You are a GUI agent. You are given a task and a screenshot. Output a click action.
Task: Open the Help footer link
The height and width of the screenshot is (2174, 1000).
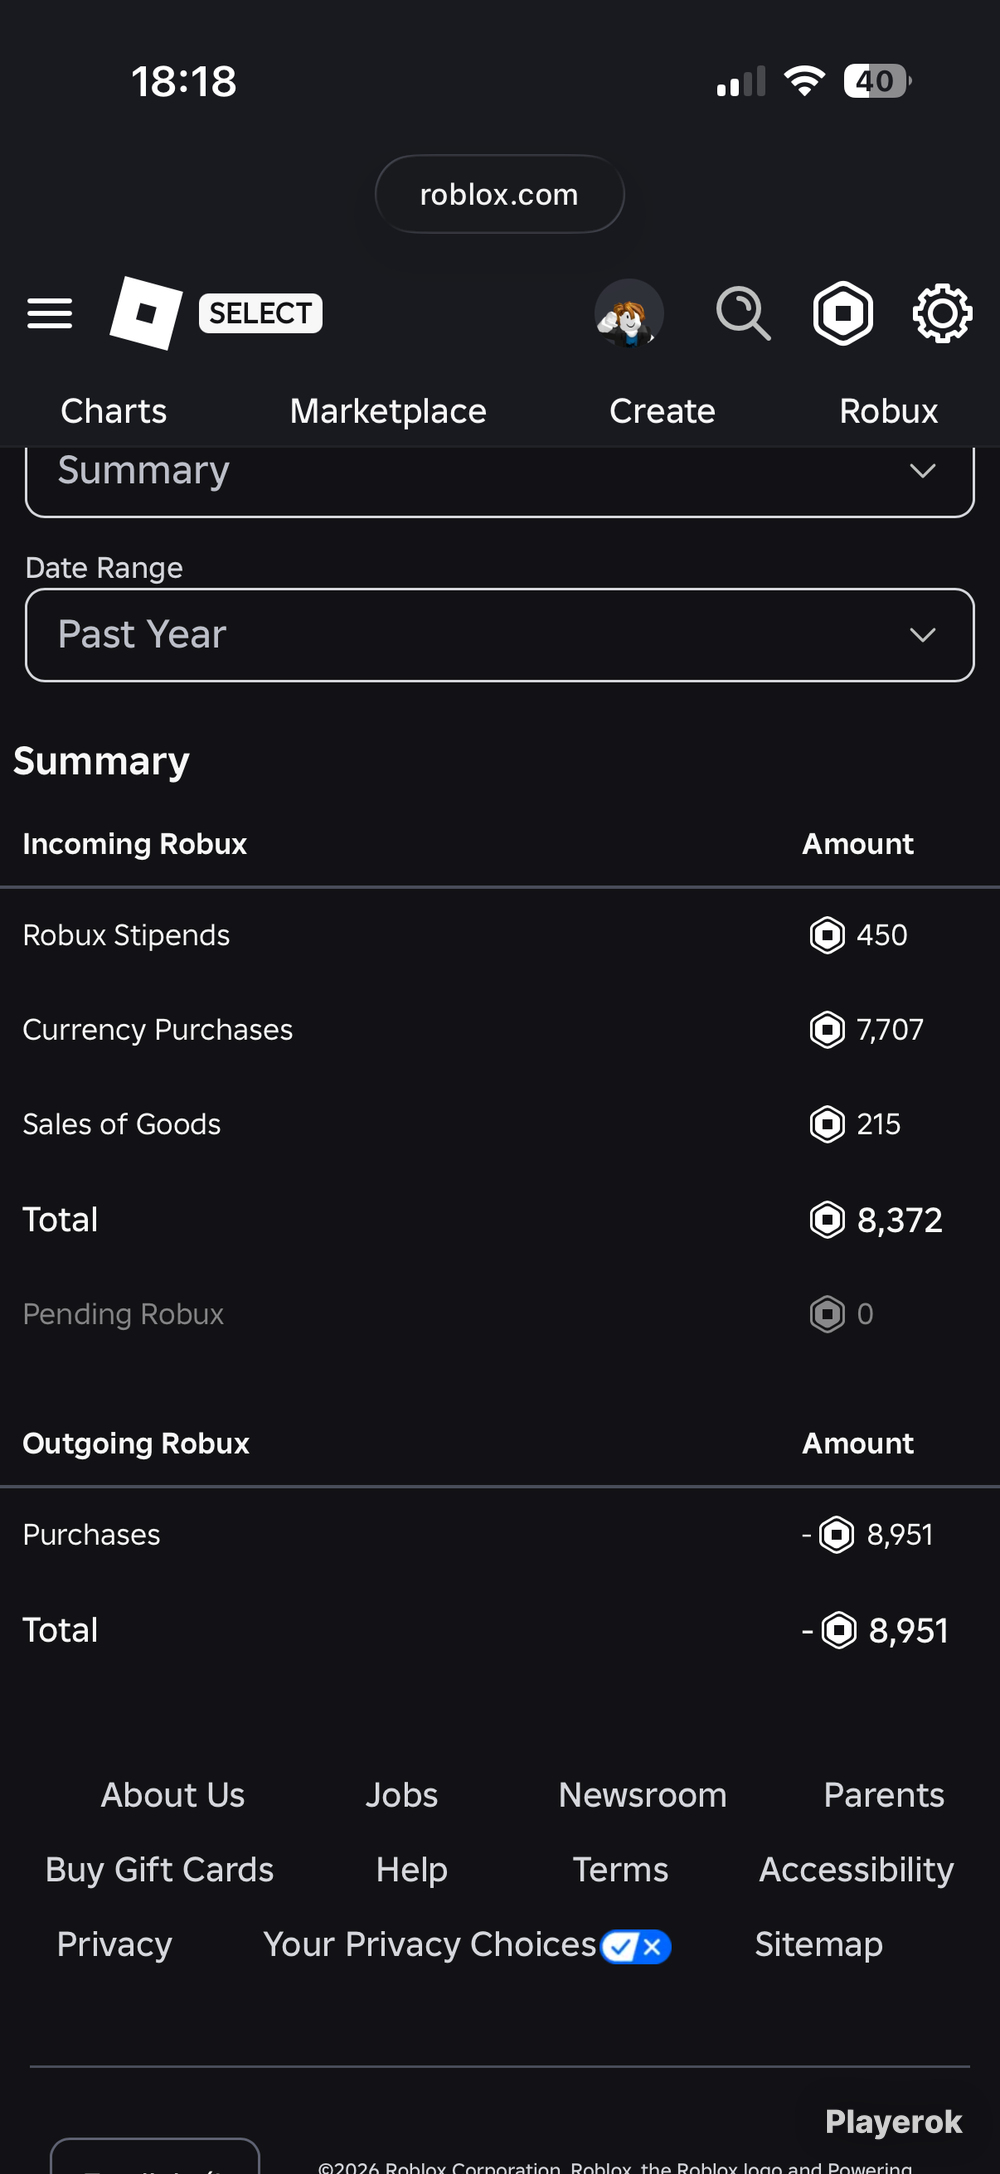[411, 1870]
